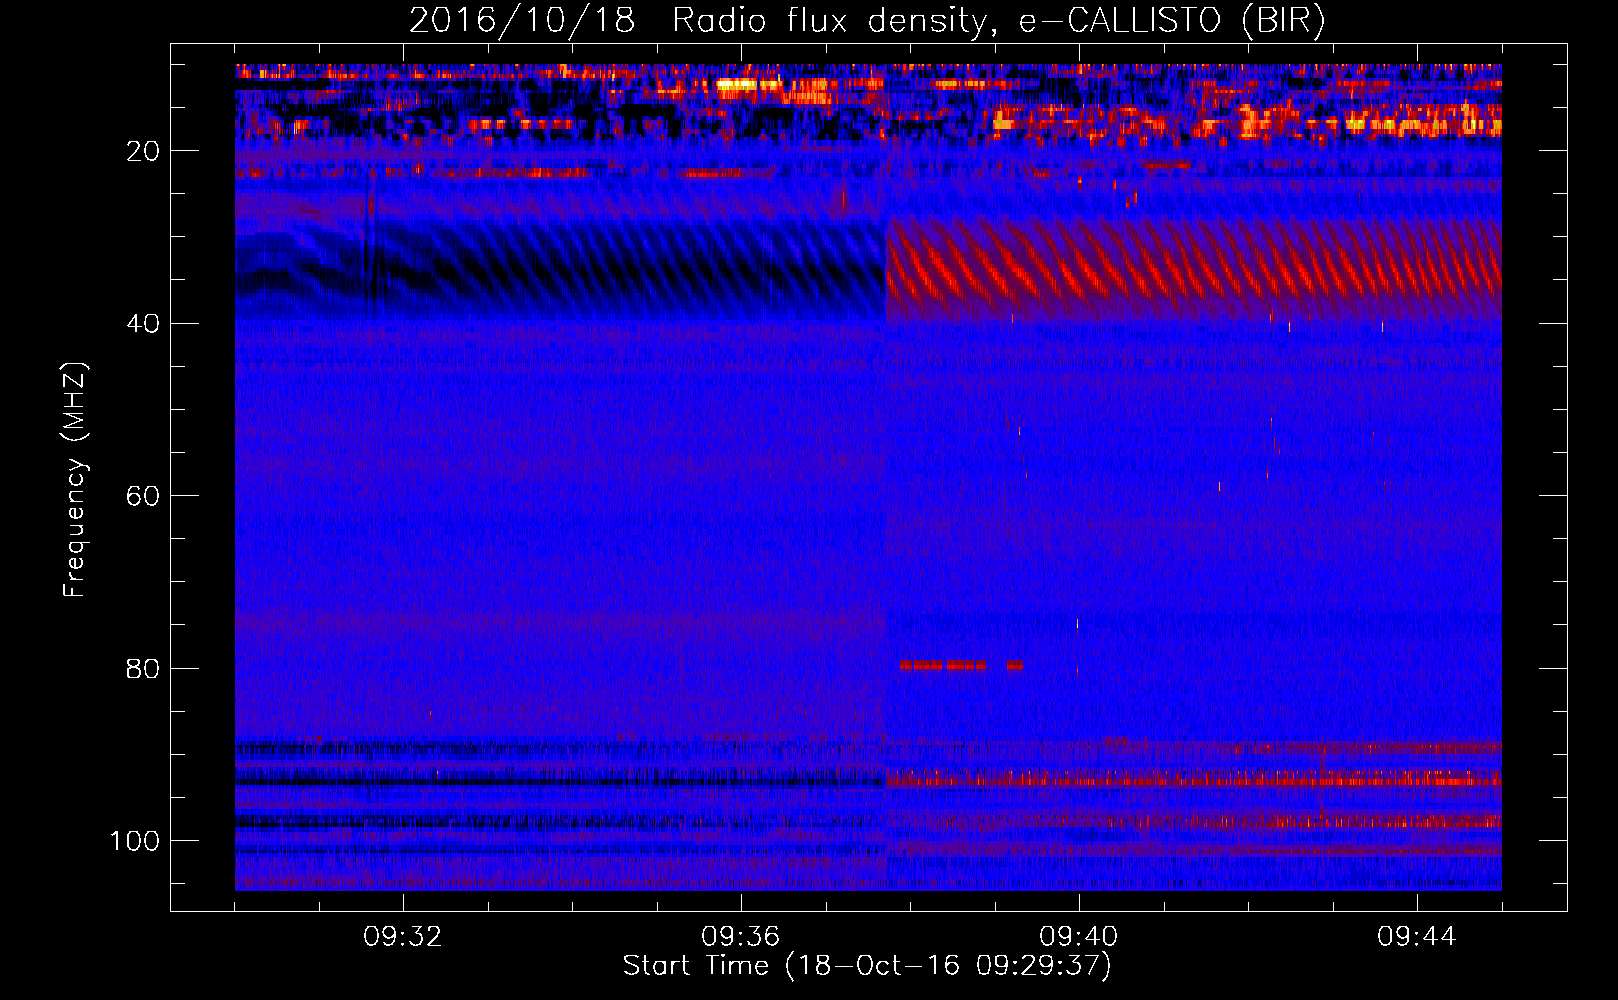The height and width of the screenshot is (1000, 1618).
Task: Click the 09:40 time tick label
Action: (x=1079, y=937)
